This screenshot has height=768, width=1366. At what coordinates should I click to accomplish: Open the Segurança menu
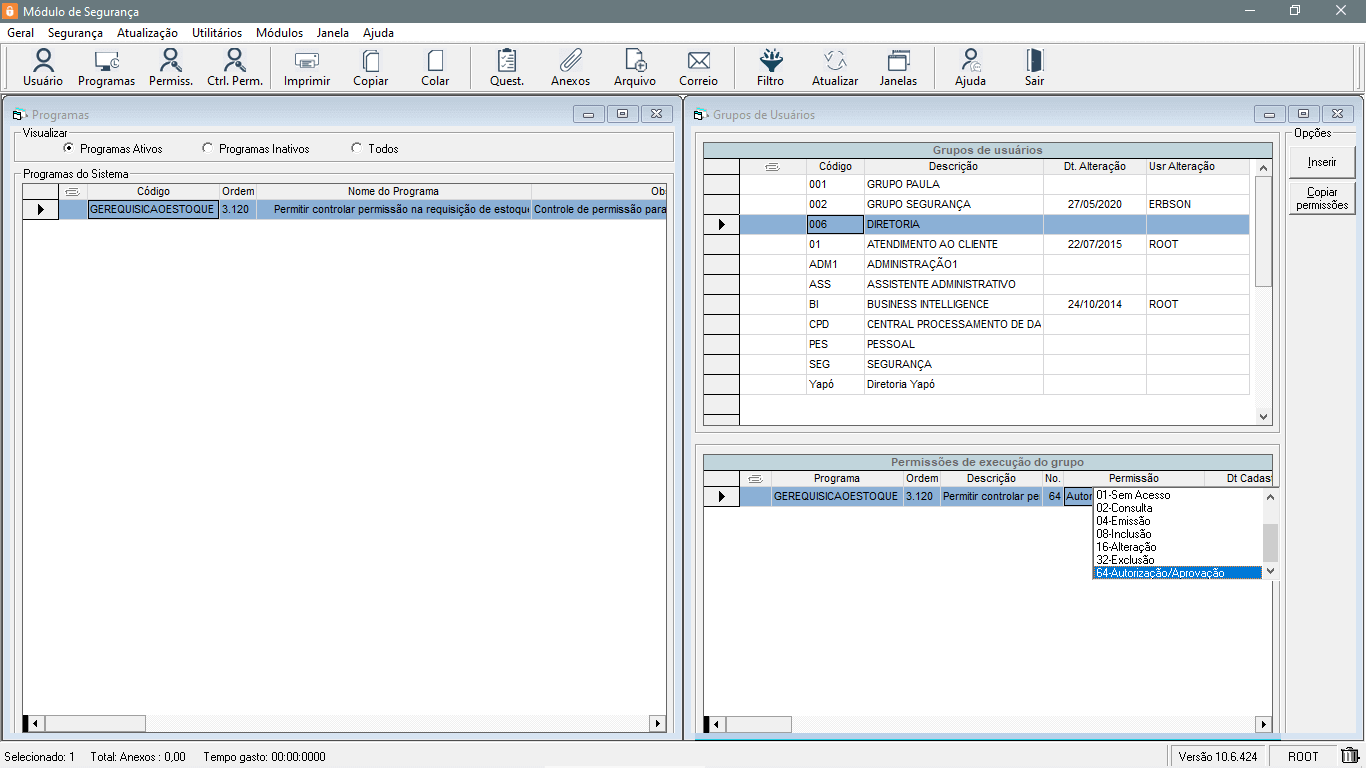click(75, 33)
